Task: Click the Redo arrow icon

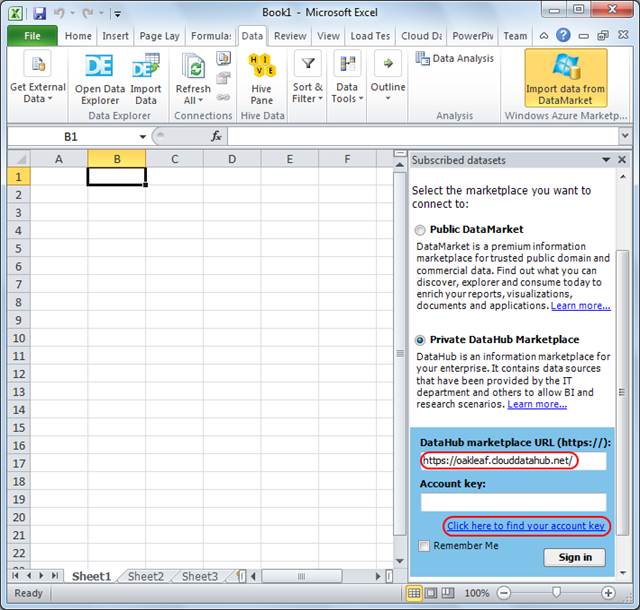Action: coord(88,13)
